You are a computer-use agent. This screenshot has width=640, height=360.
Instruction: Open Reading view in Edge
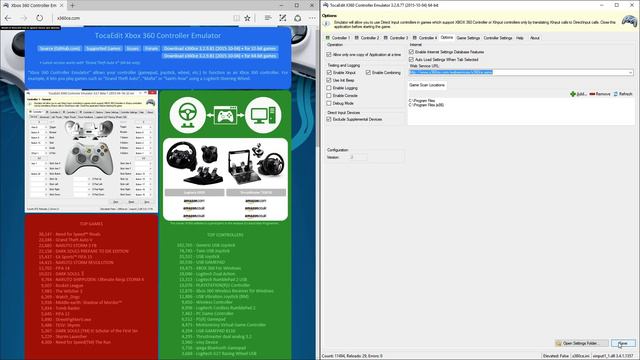[236, 18]
